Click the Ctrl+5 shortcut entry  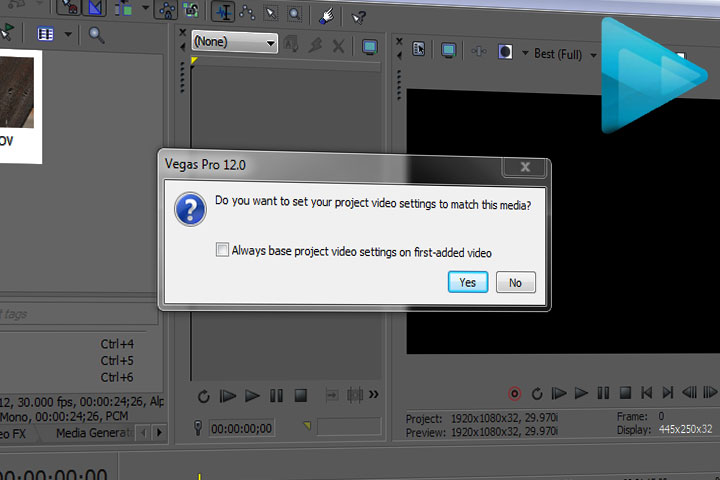[117, 361]
